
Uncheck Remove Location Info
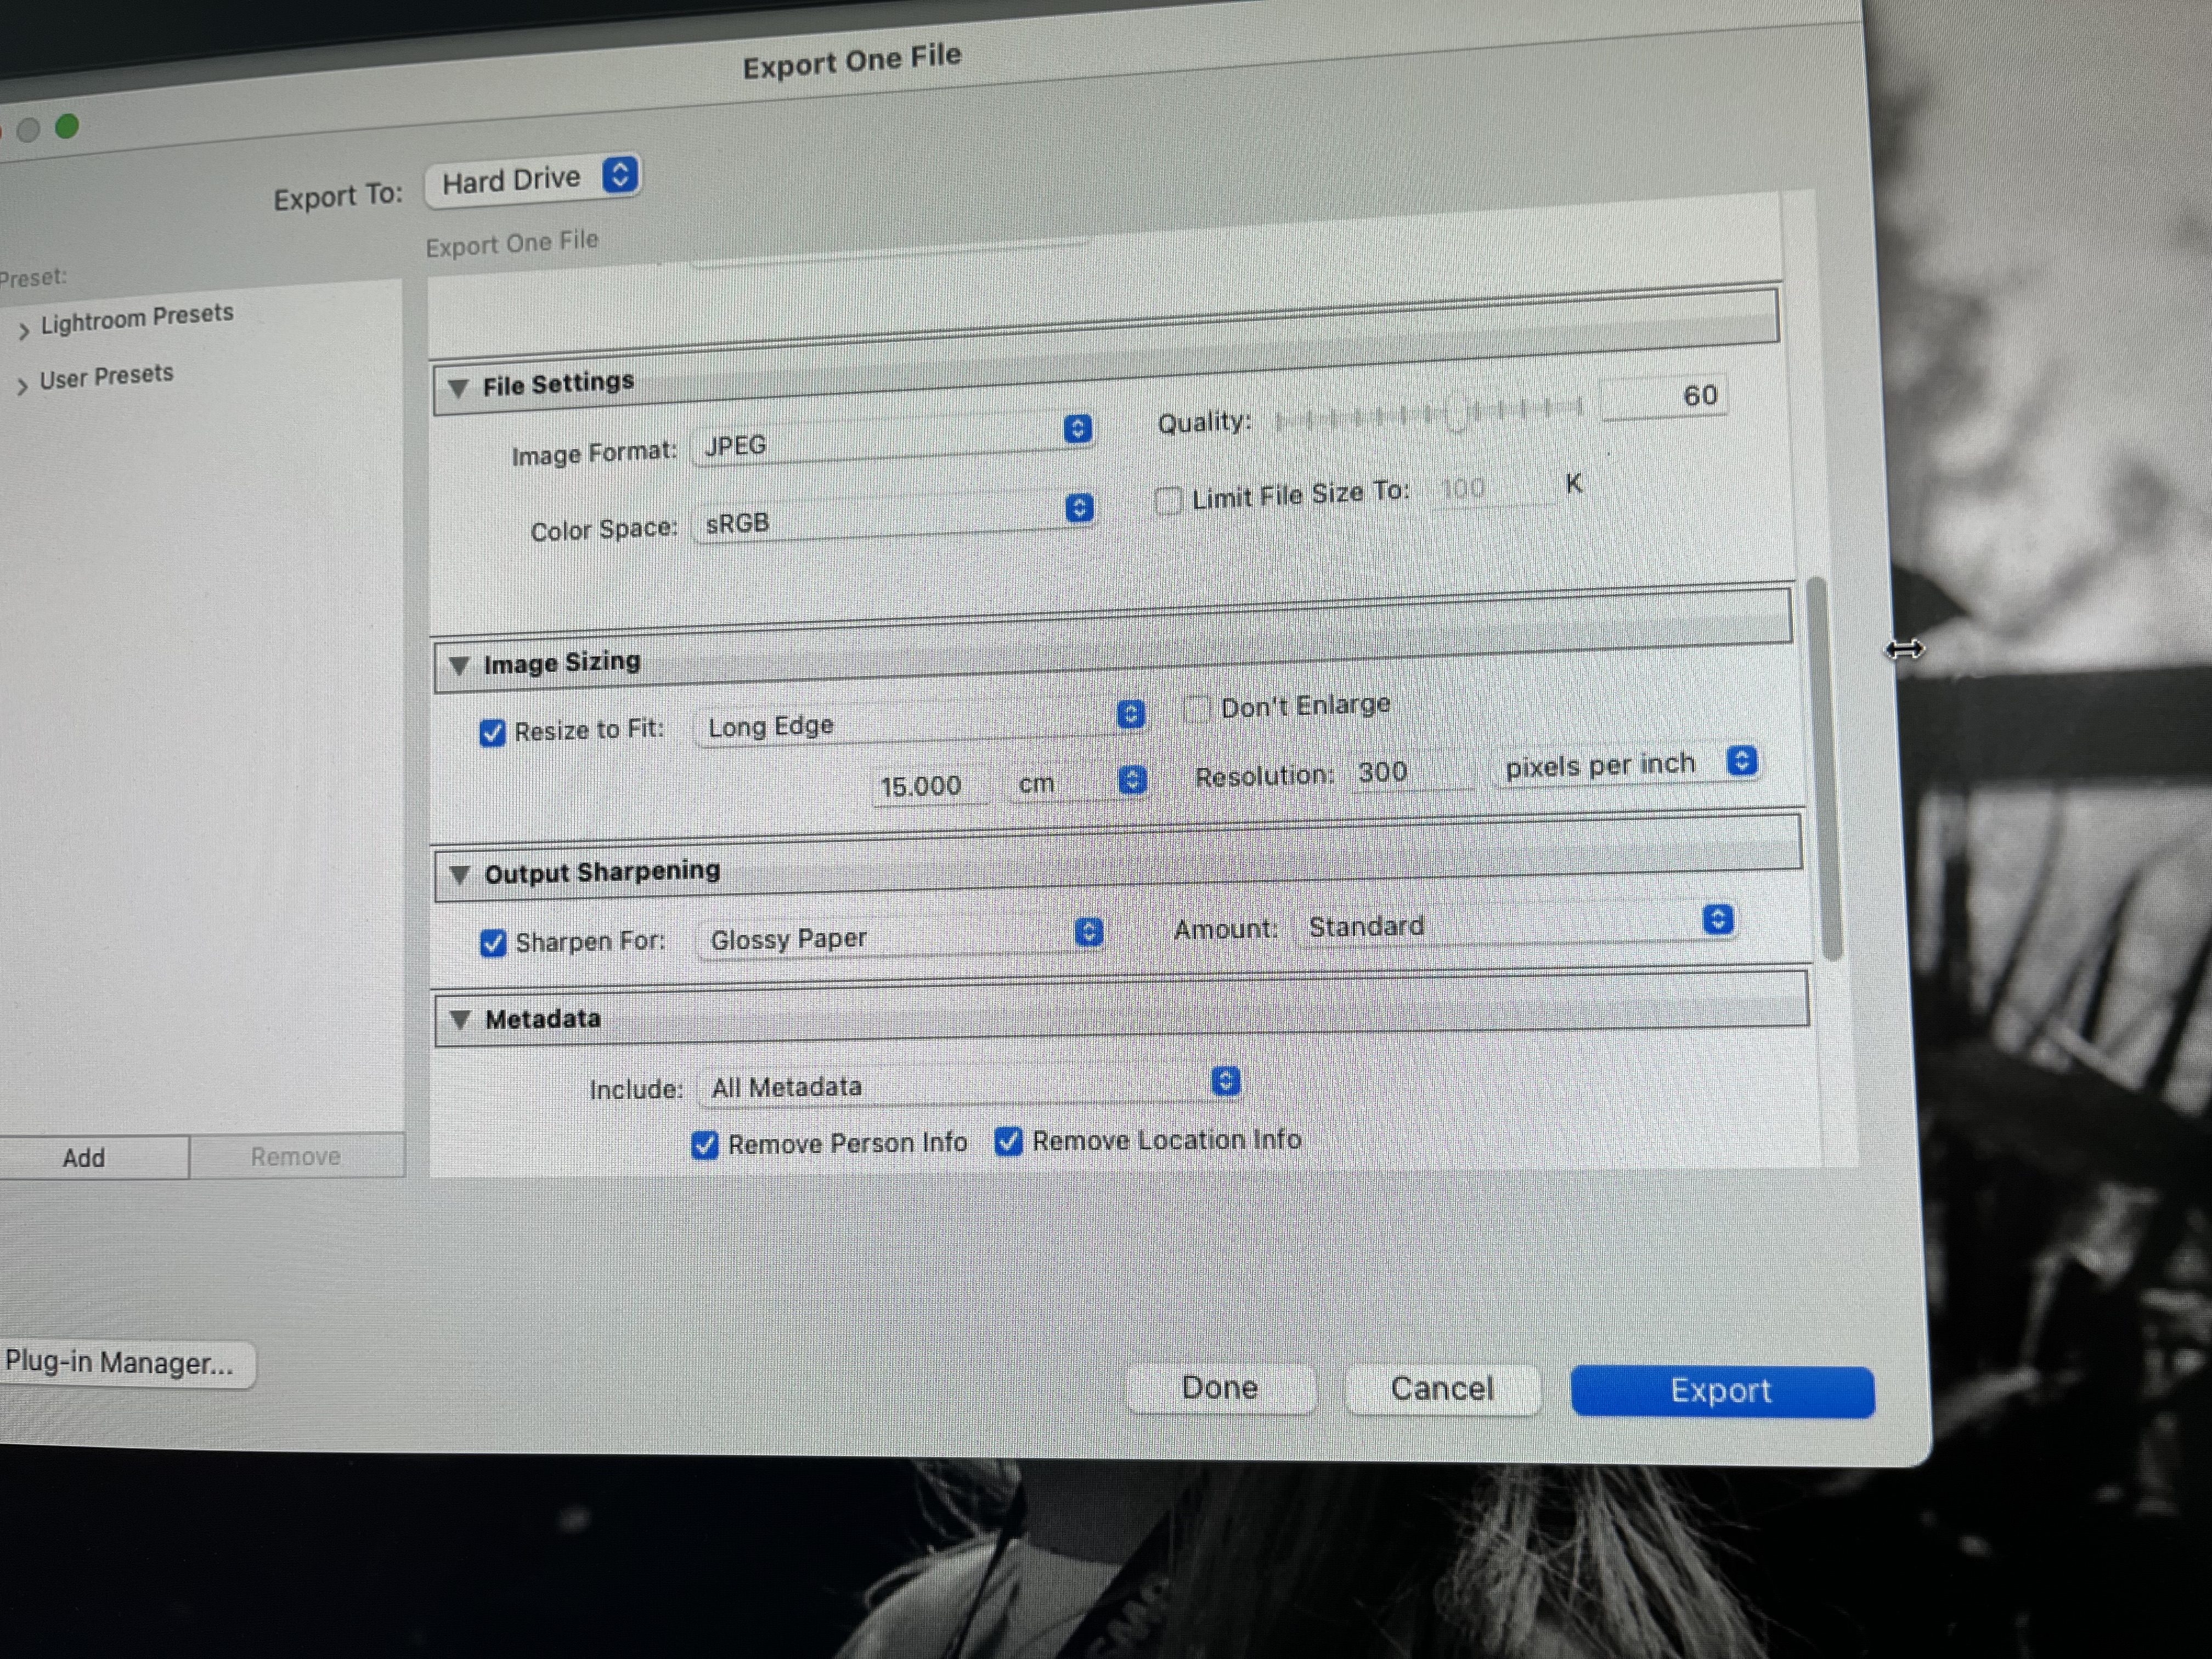click(x=1009, y=1141)
